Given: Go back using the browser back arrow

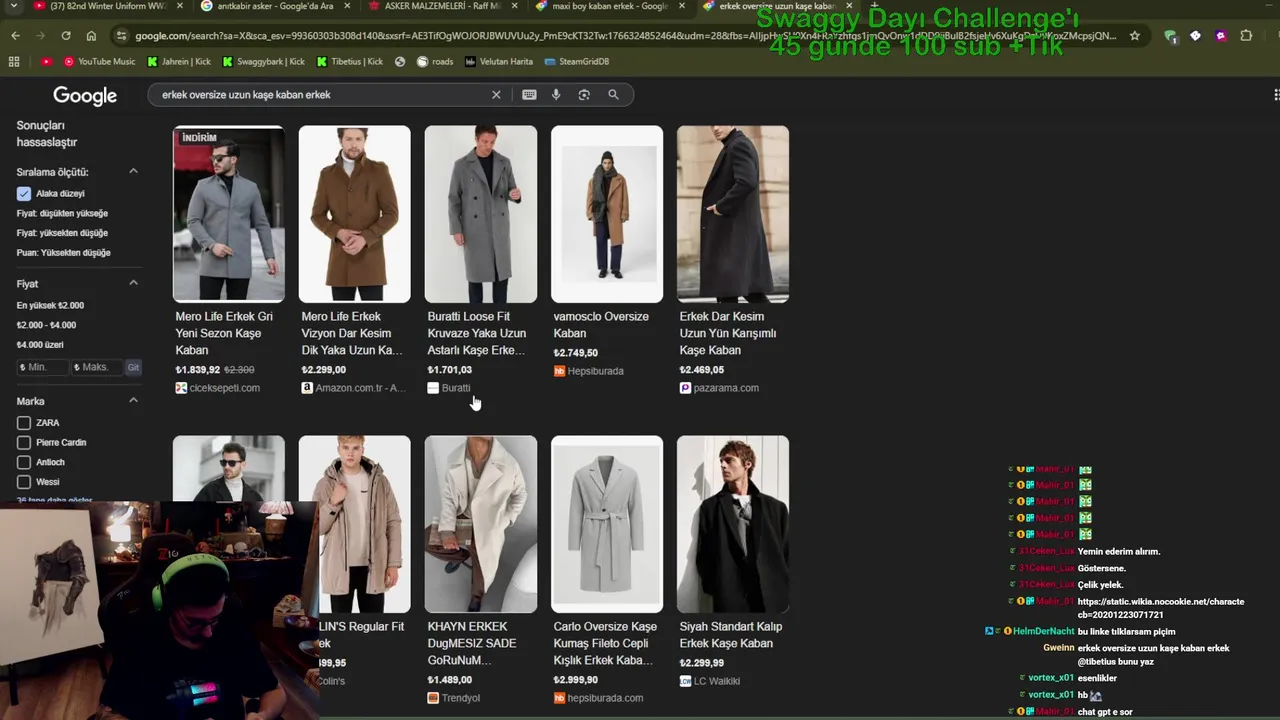Looking at the screenshot, I should [x=15, y=36].
